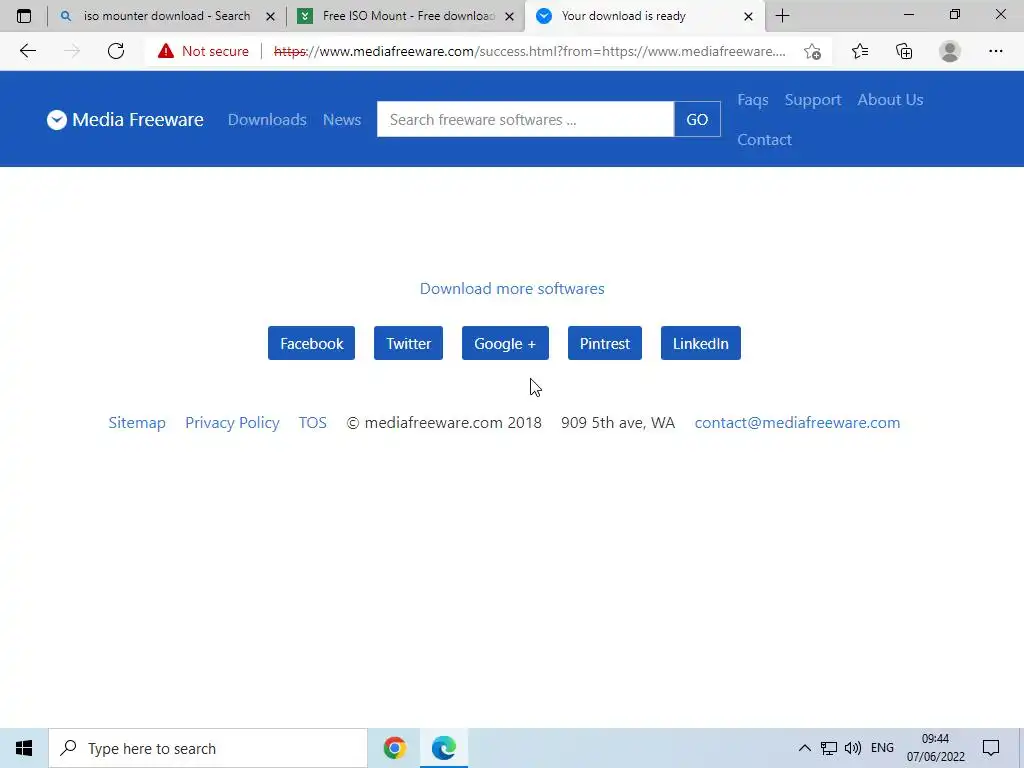Open the notification center icon
Image resolution: width=1024 pixels, height=768 pixels.
[x=991, y=748]
